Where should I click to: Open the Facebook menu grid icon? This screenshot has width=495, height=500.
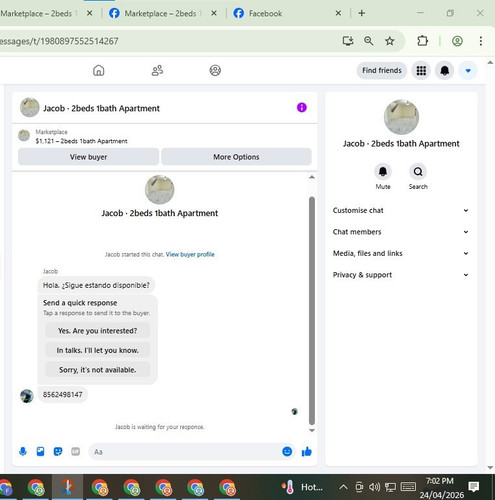point(421,70)
